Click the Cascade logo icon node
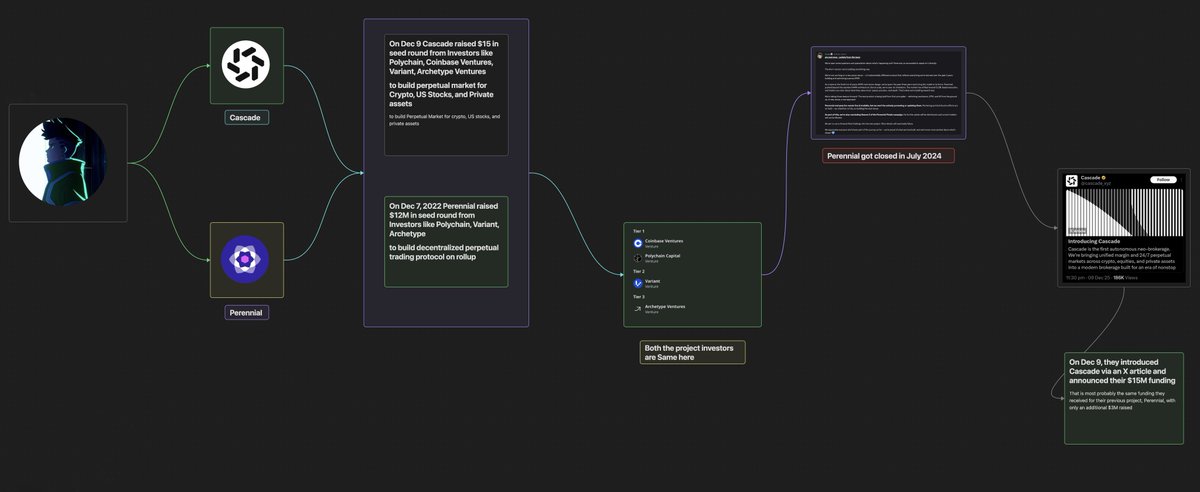The width and height of the screenshot is (1200, 492). tap(246, 65)
